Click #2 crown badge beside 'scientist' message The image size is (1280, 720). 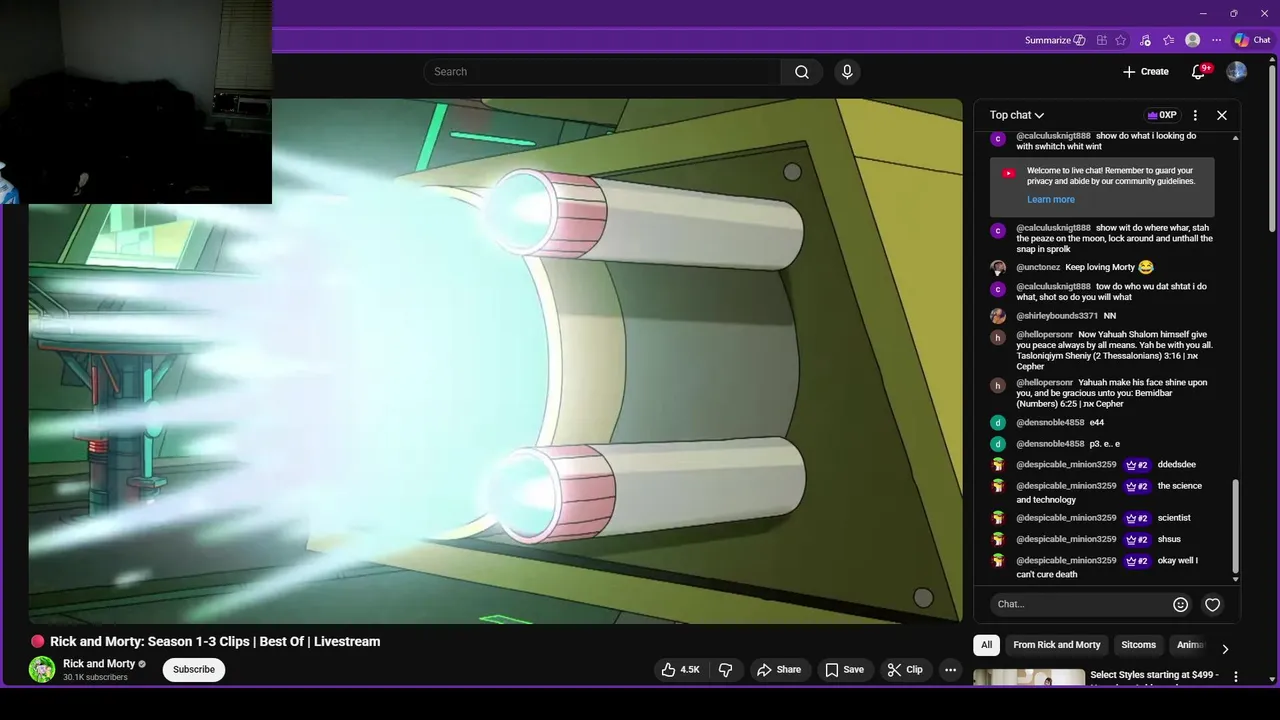point(1137,518)
